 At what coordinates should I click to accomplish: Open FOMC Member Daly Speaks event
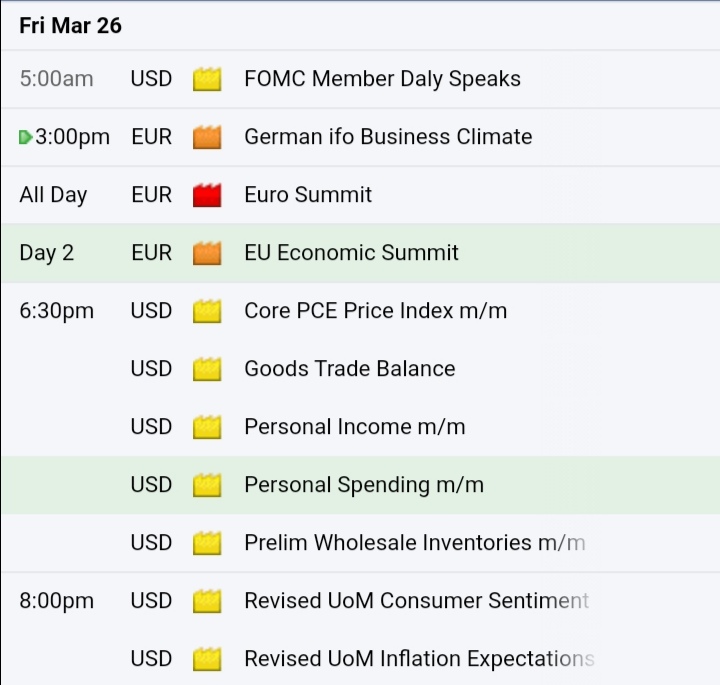pyautogui.click(x=382, y=79)
